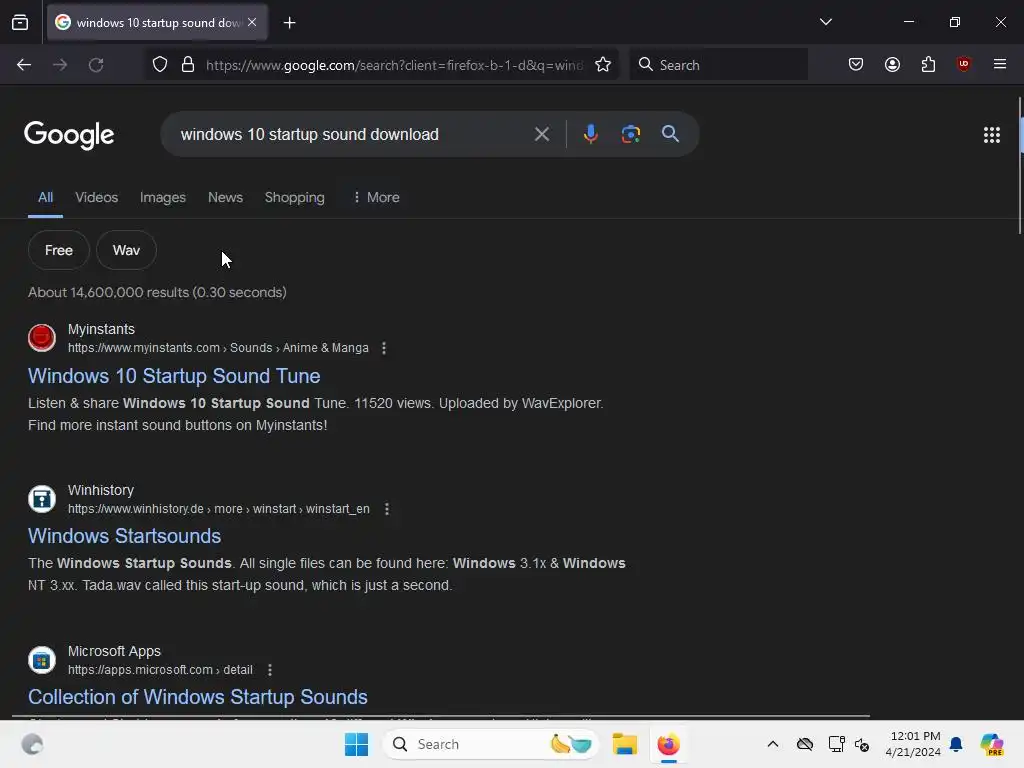Focus the Firefox address bar URL
The height and width of the screenshot is (768, 1024).
pyautogui.click(x=394, y=65)
